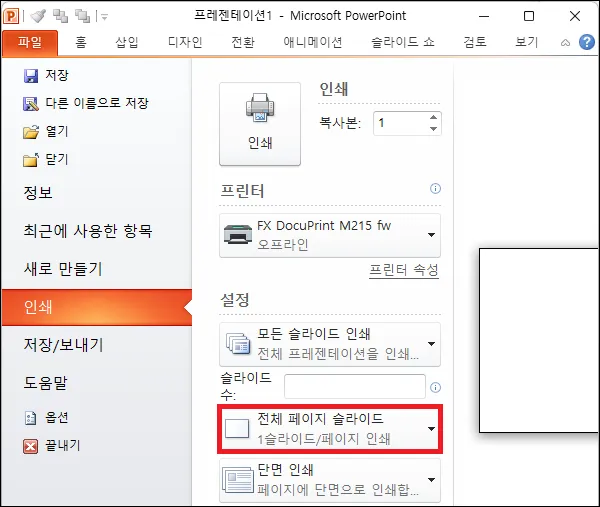Click the PowerPoint app icon in title bar
The width and height of the screenshot is (600, 507).
[x=11, y=16]
